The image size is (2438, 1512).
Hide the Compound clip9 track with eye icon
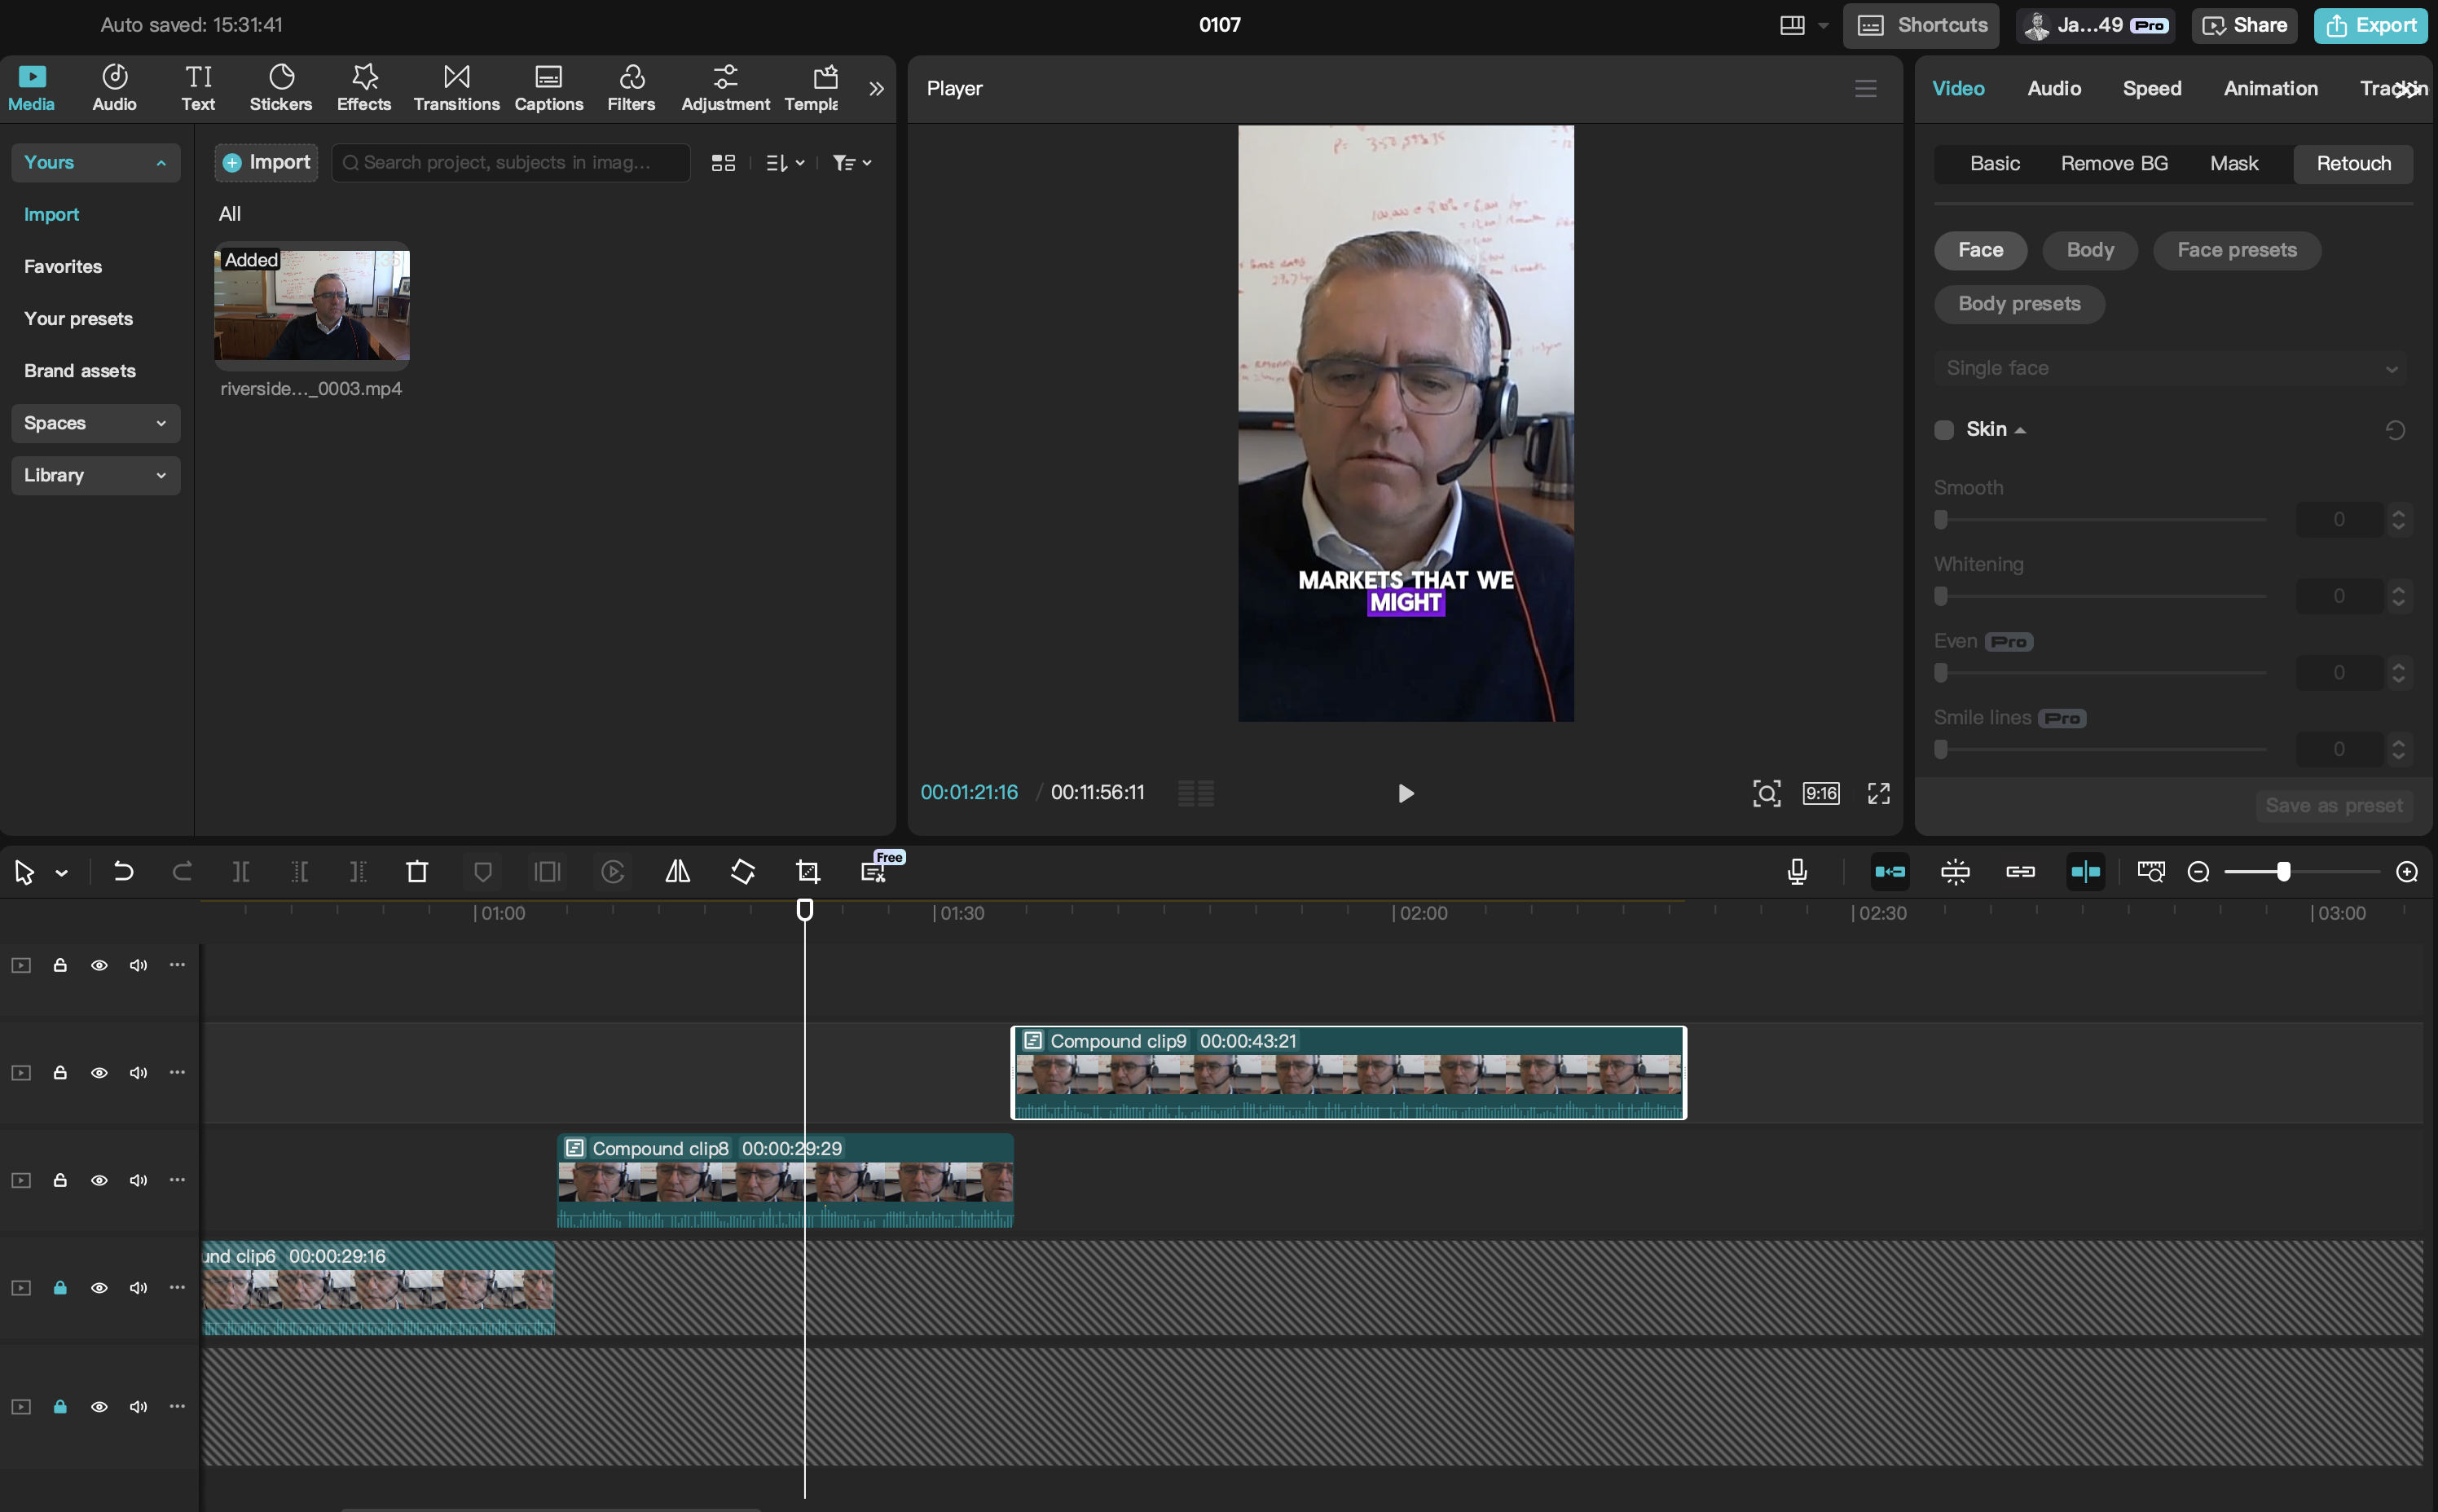[99, 1073]
